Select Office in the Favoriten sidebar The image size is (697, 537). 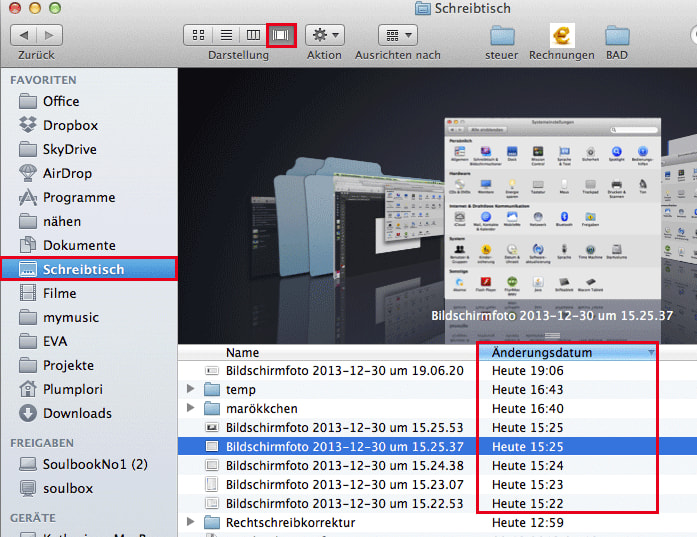pos(89,101)
